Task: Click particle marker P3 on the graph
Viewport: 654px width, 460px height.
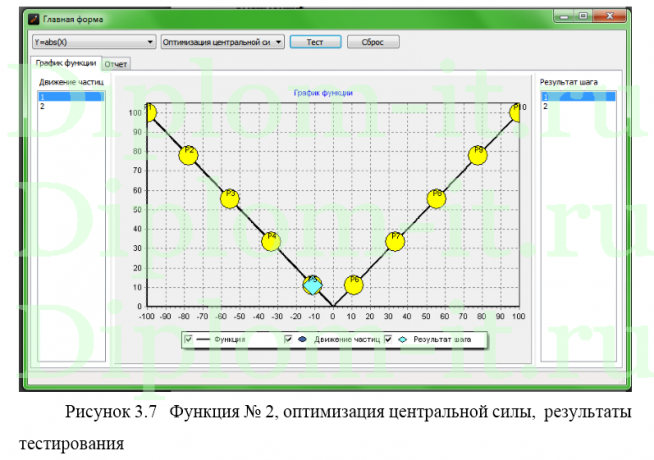Action: tap(230, 198)
